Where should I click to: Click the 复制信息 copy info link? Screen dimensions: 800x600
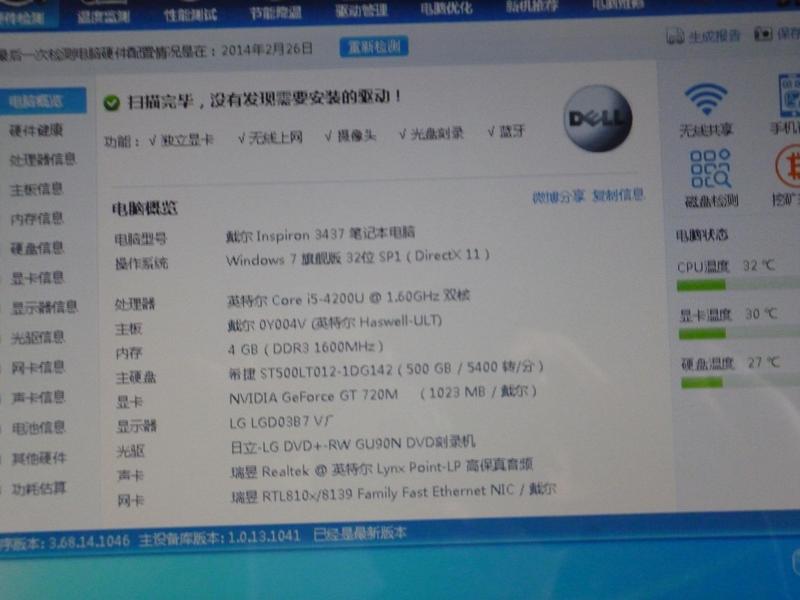tap(618, 196)
